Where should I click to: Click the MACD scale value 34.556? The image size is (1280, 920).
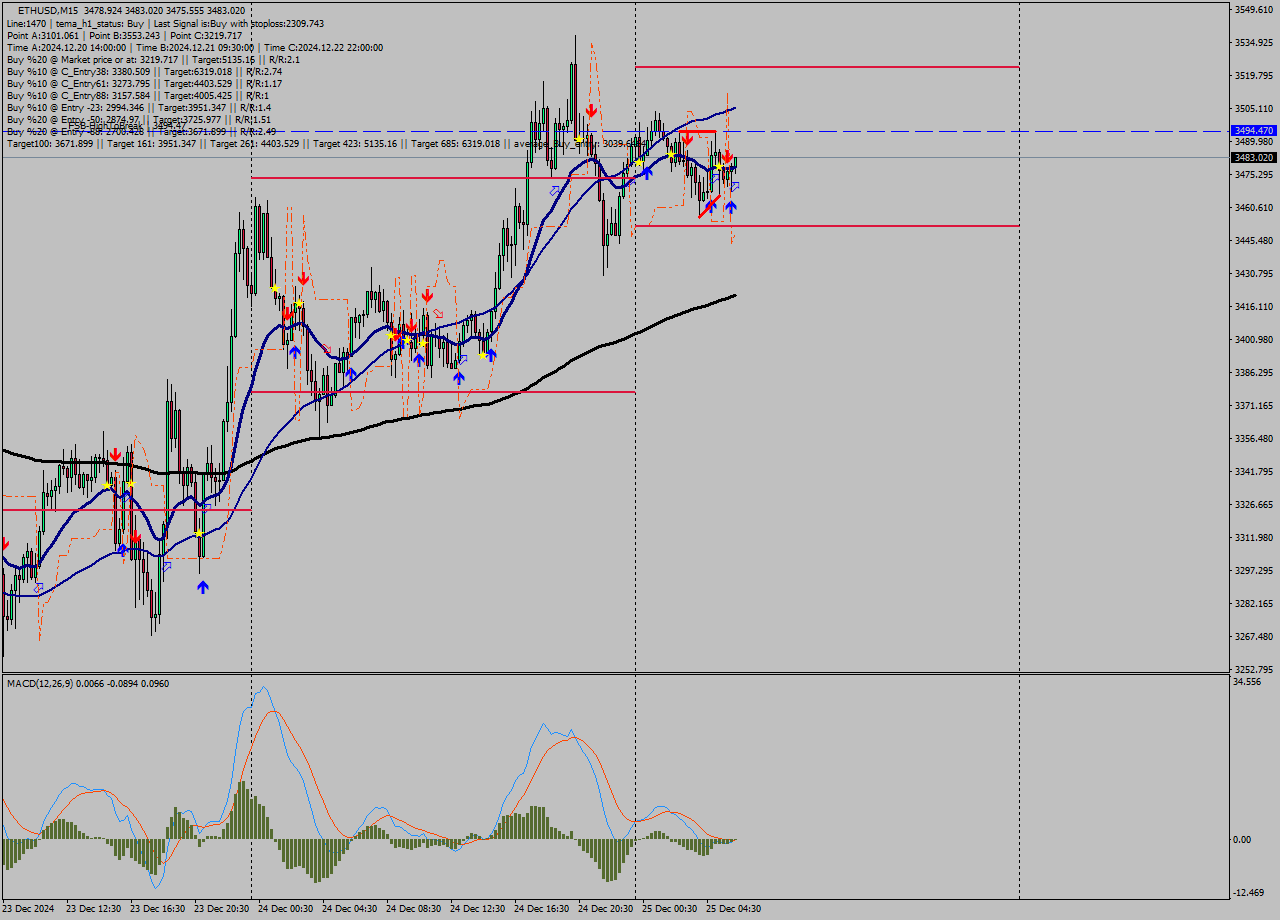click(x=1248, y=681)
